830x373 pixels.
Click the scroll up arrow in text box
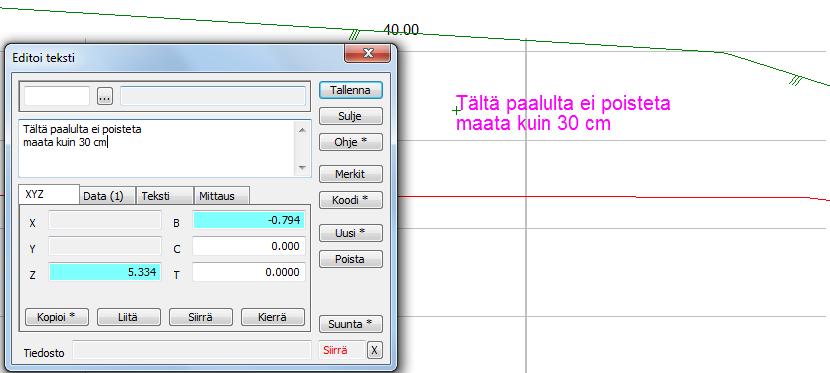click(302, 130)
